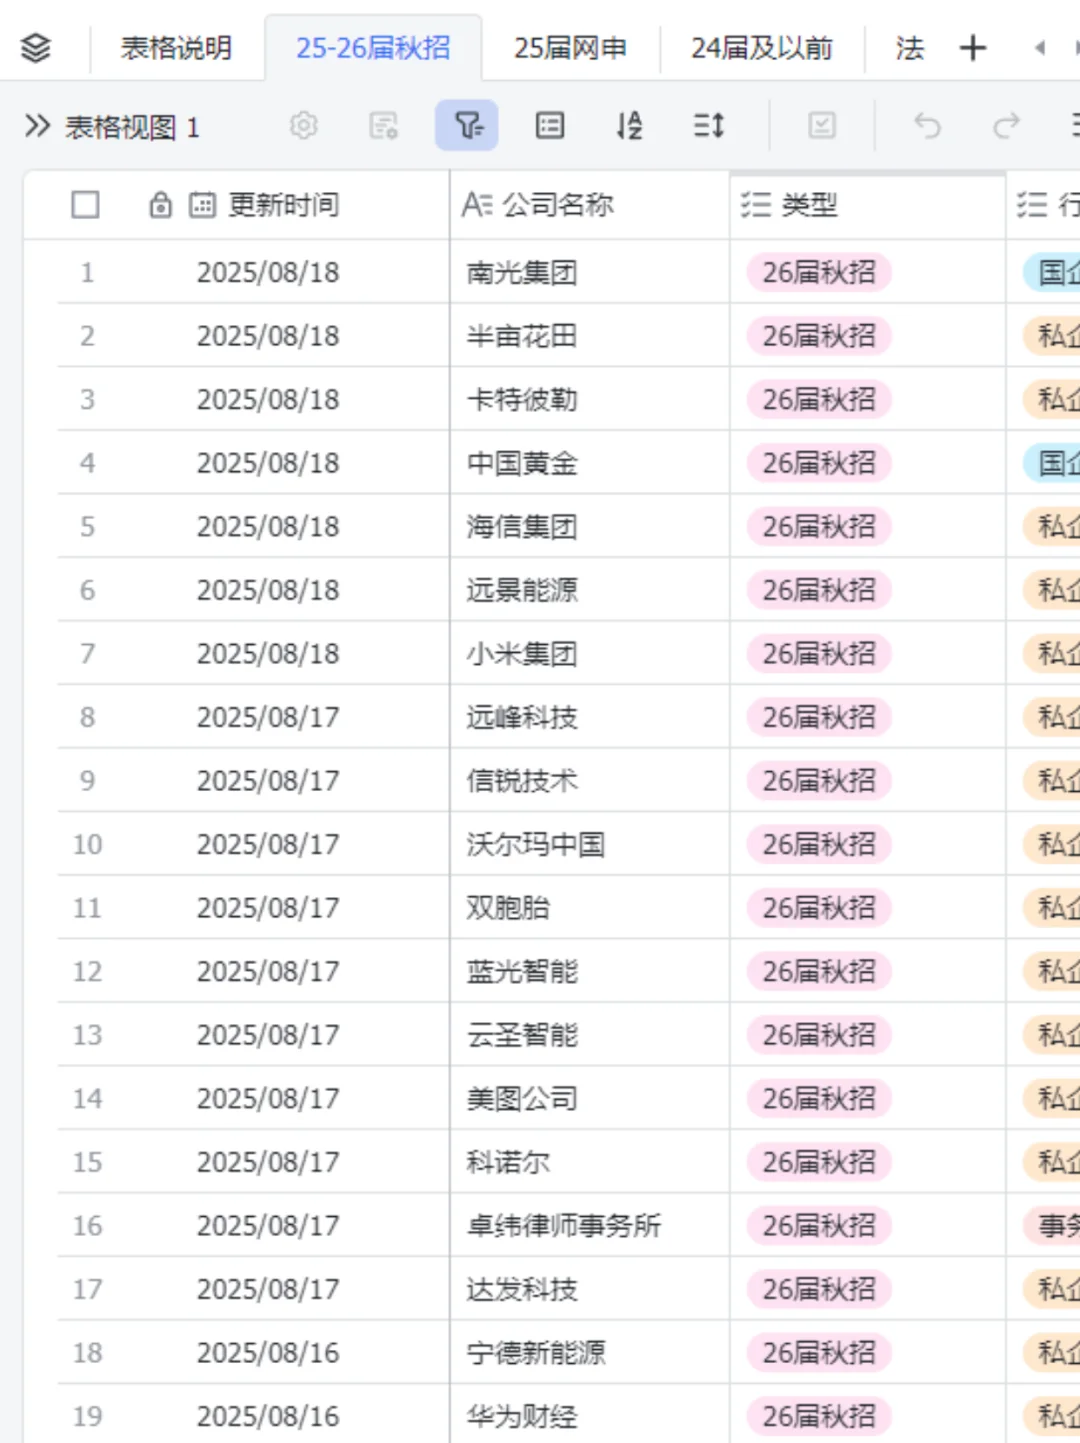Select company cell 双胞胎

(x=590, y=907)
